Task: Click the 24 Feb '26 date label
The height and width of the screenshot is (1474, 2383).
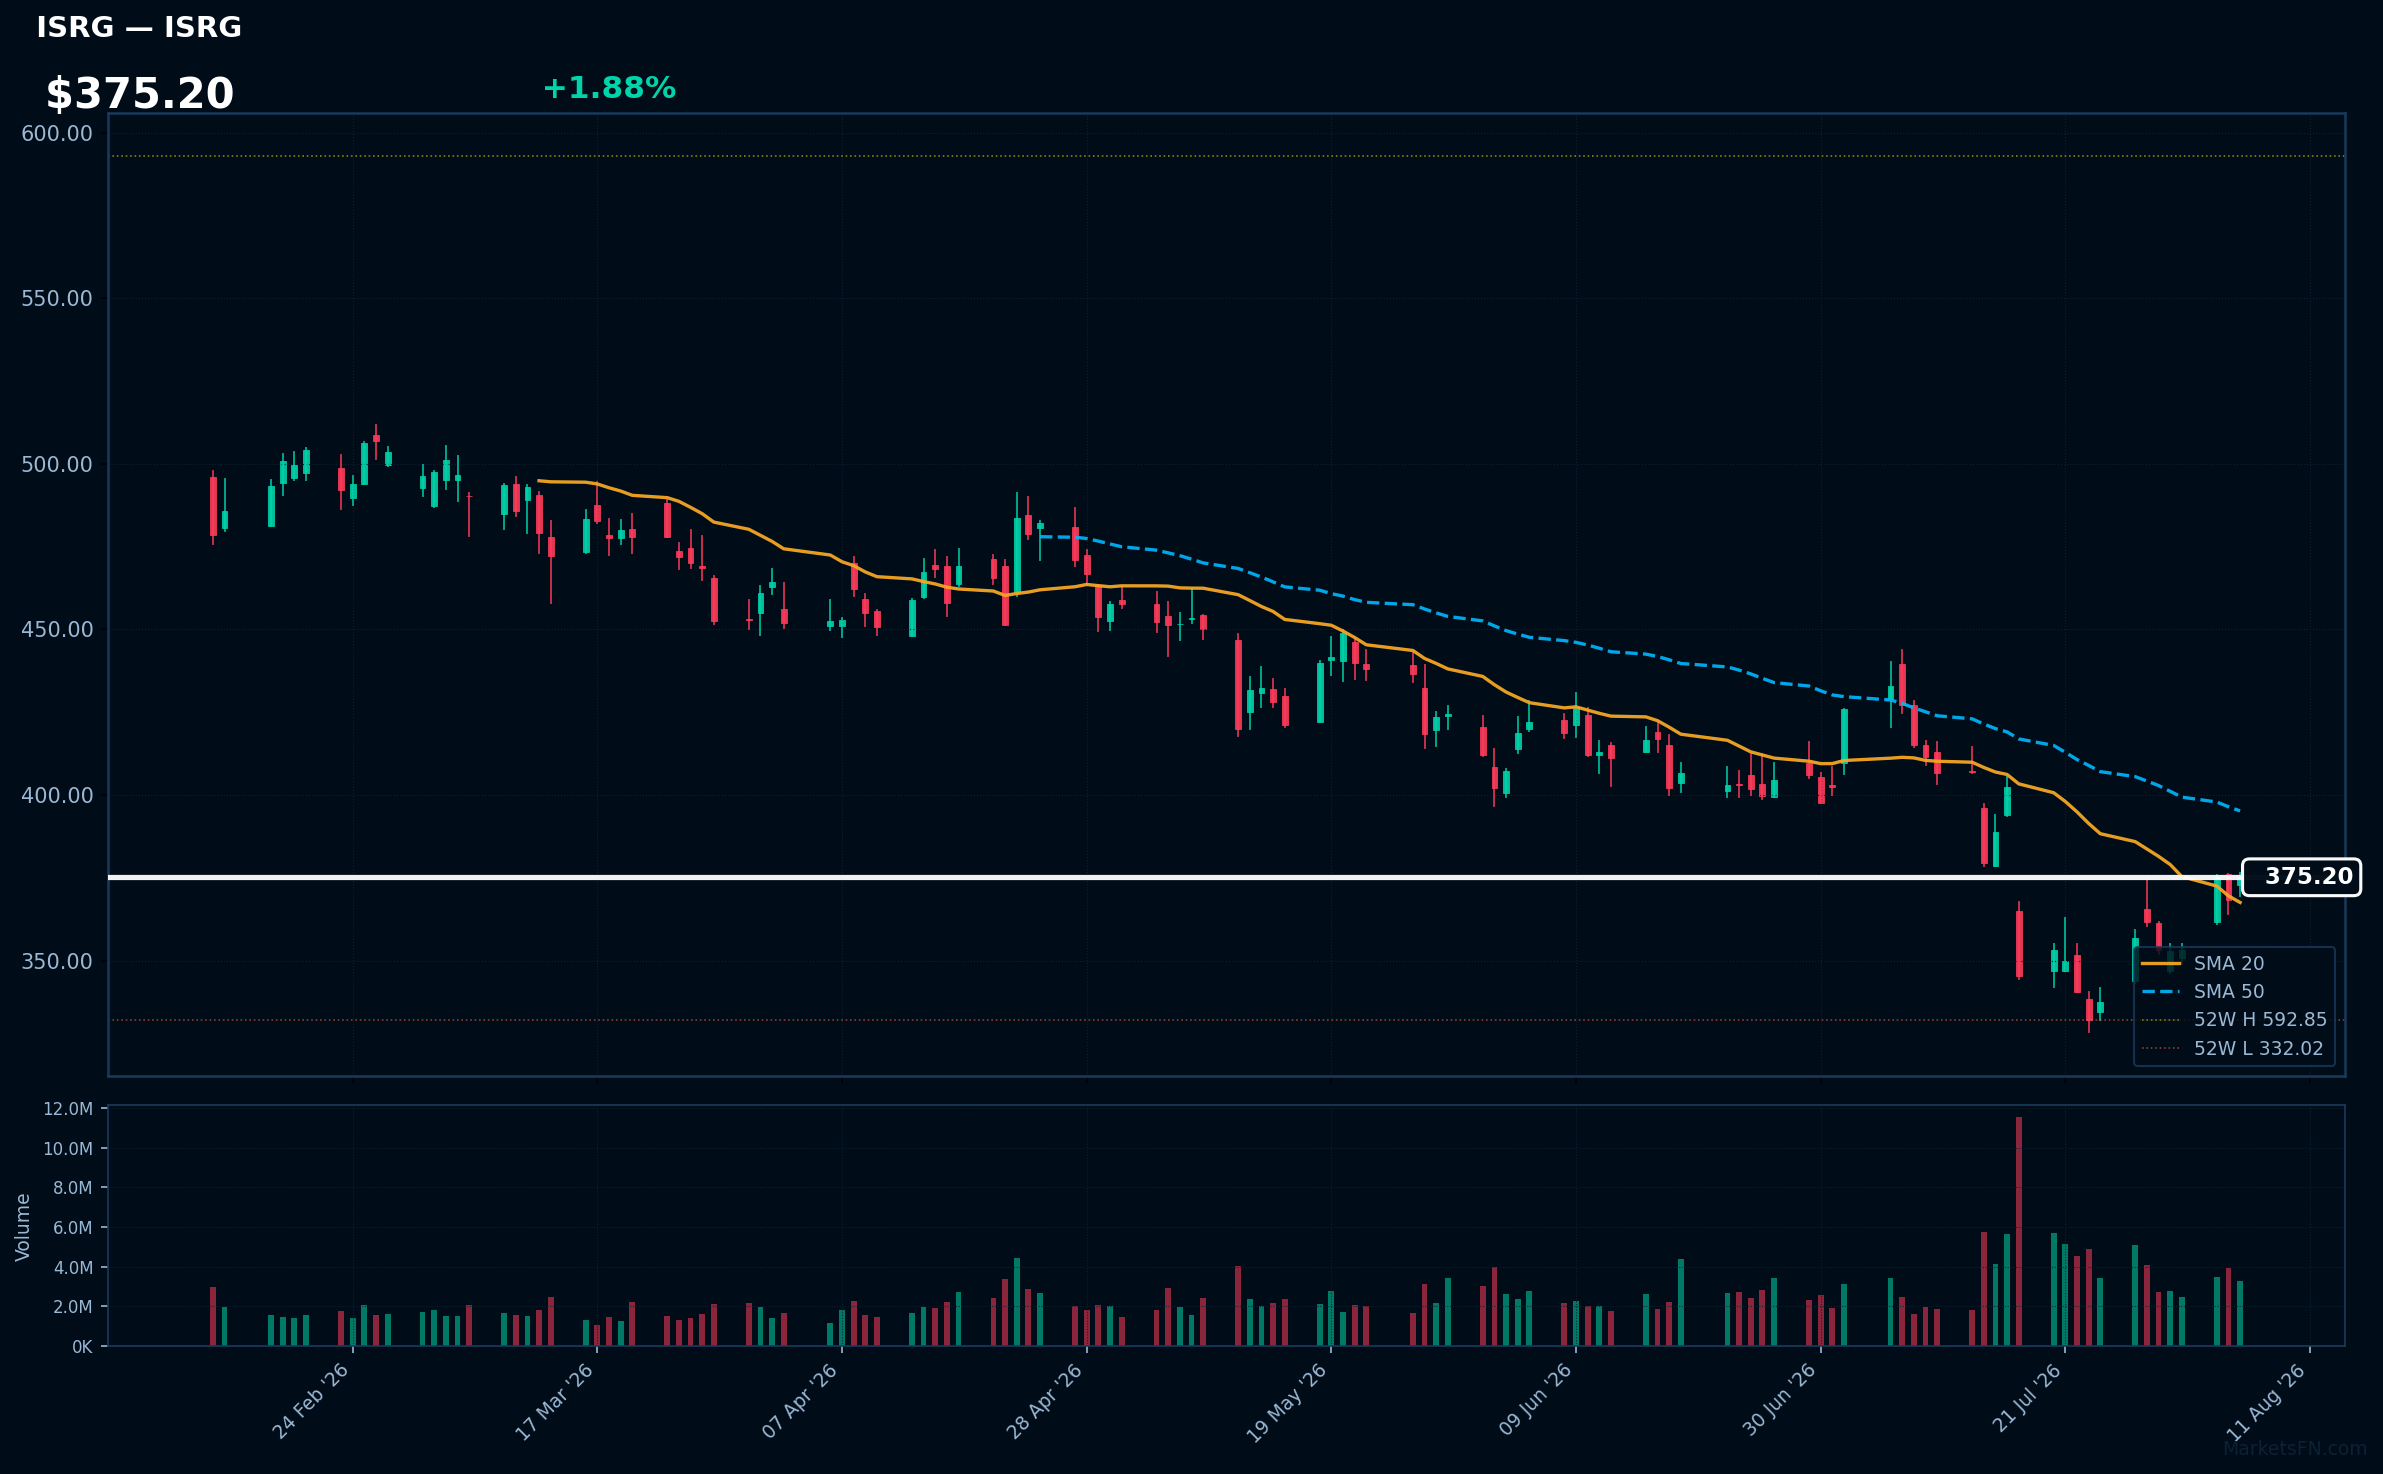Action: [311, 1401]
